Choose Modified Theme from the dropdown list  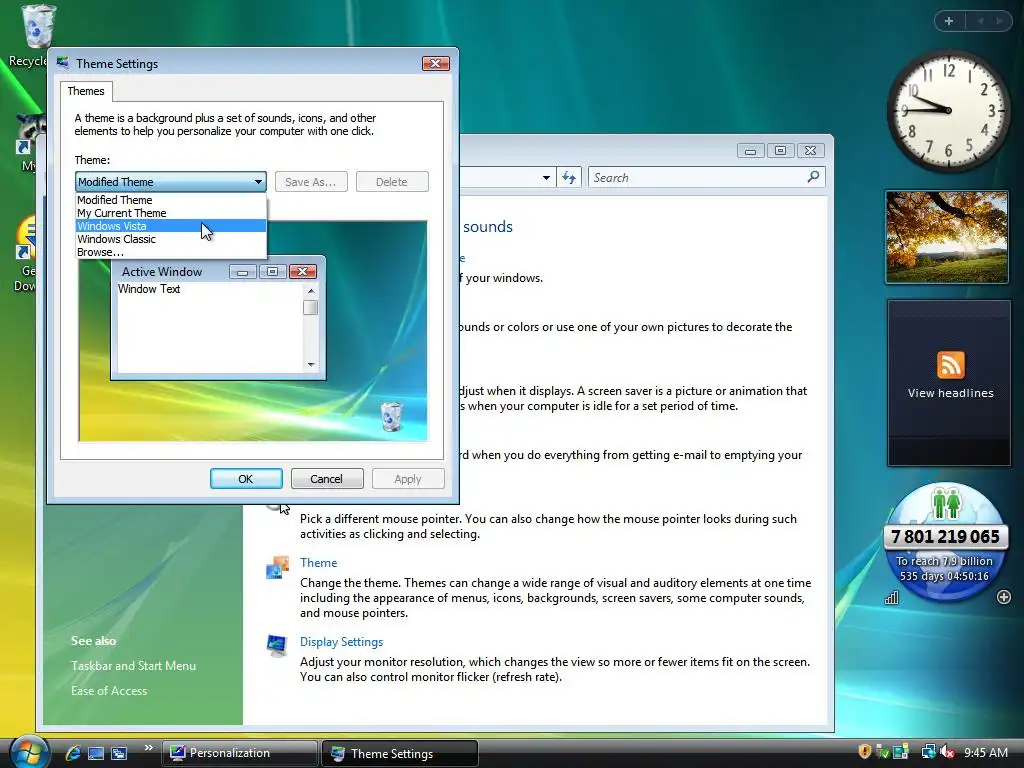coord(171,200)
